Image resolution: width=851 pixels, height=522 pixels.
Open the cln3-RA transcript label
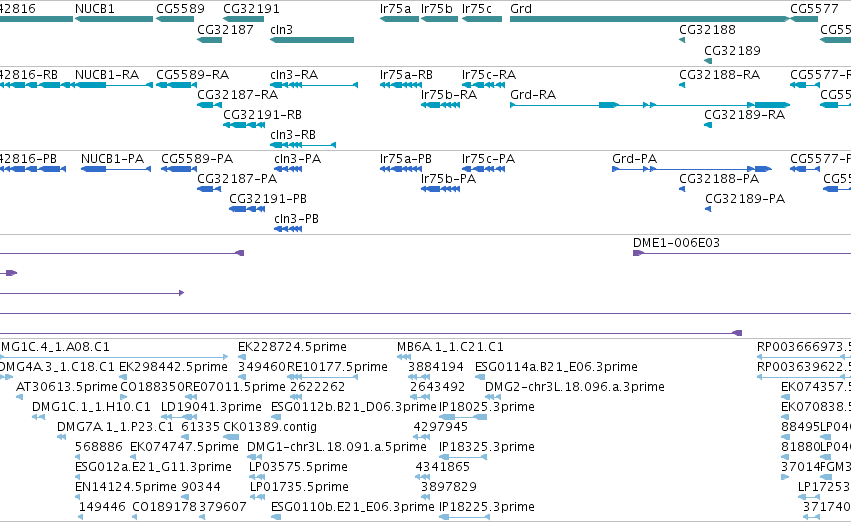tap(294, 74)
